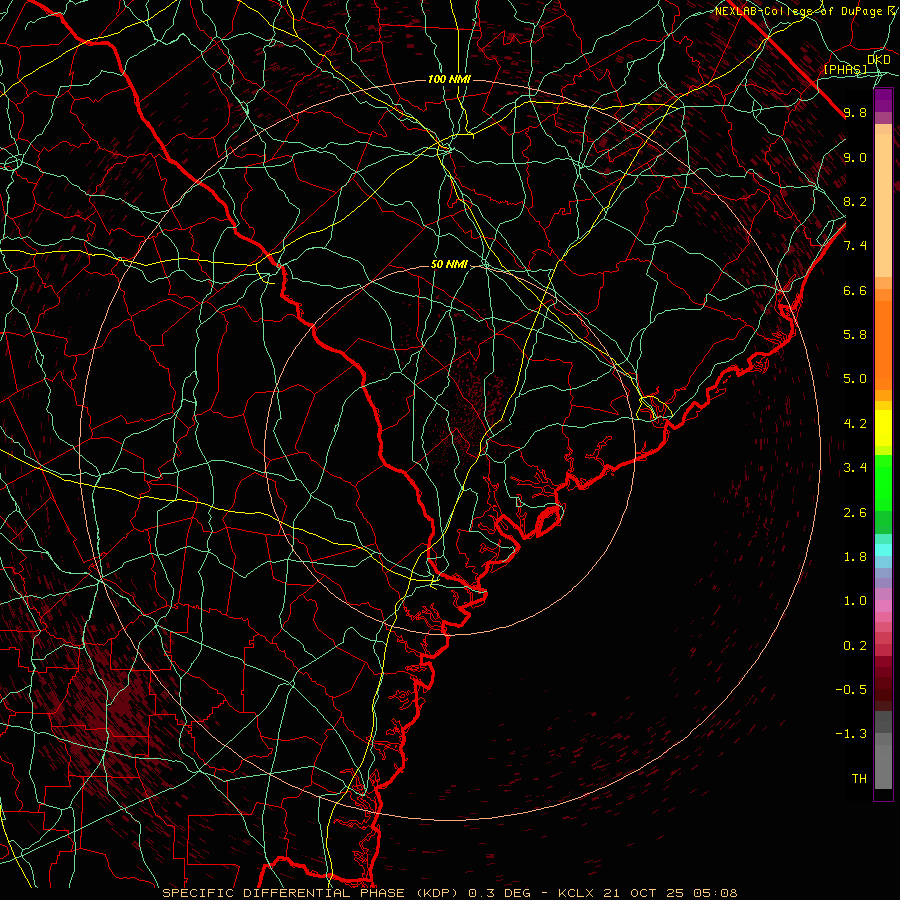
Task: Click the 4.2 scale value
Action: coord(855,424)
